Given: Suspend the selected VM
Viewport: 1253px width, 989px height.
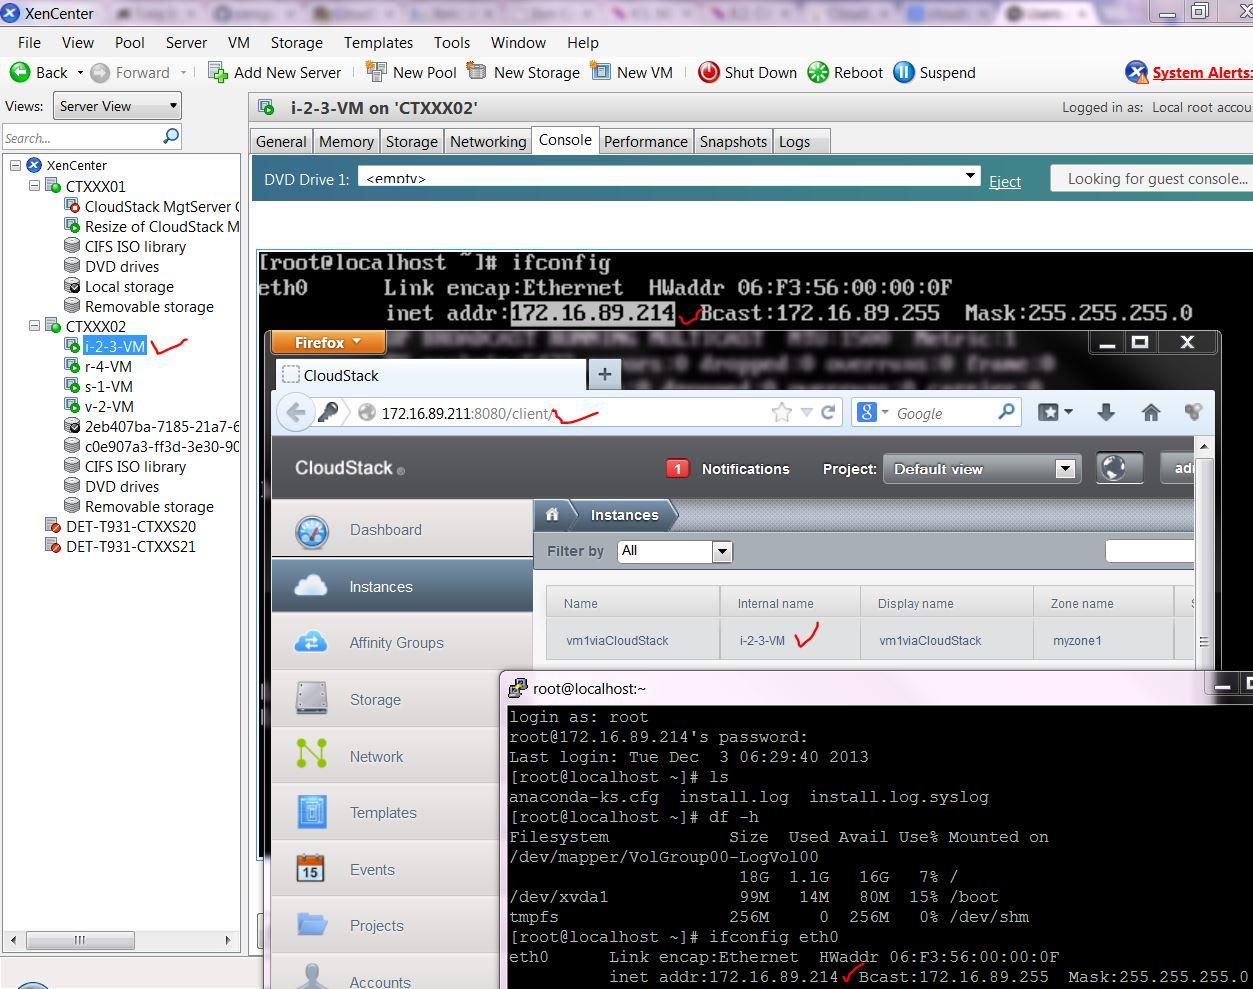Looking at the screenshot, I should [934, 72].
